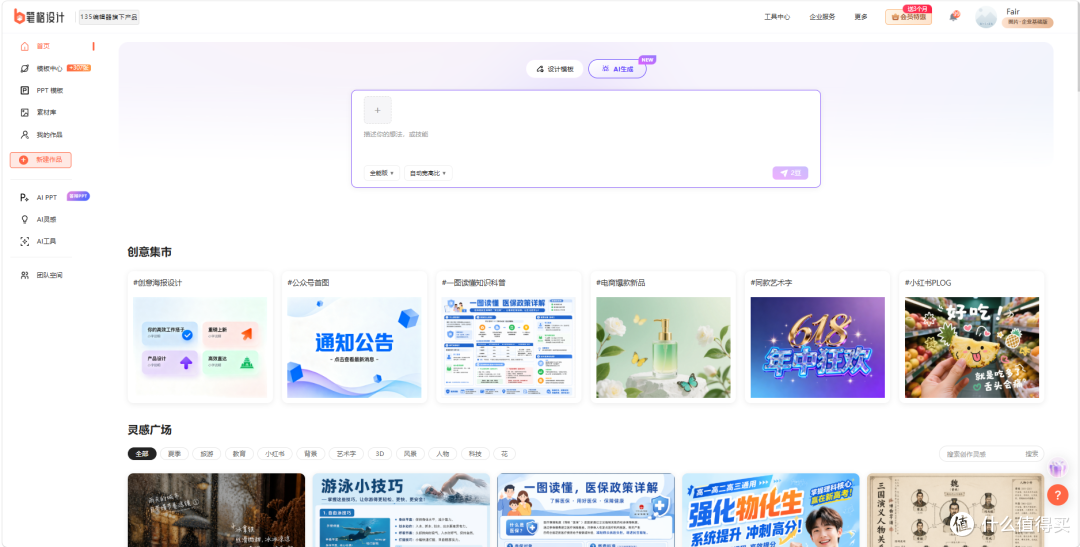Click the purple gift box floating icon
Viewport: 1080px width, 547px height.
click(1057, 468)
